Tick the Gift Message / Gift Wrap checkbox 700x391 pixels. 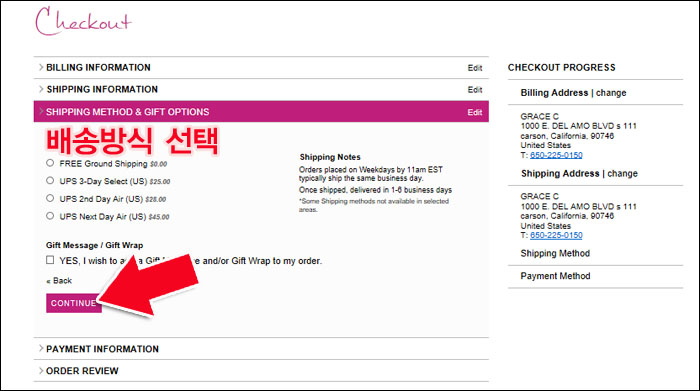click(x=50, y=260)
